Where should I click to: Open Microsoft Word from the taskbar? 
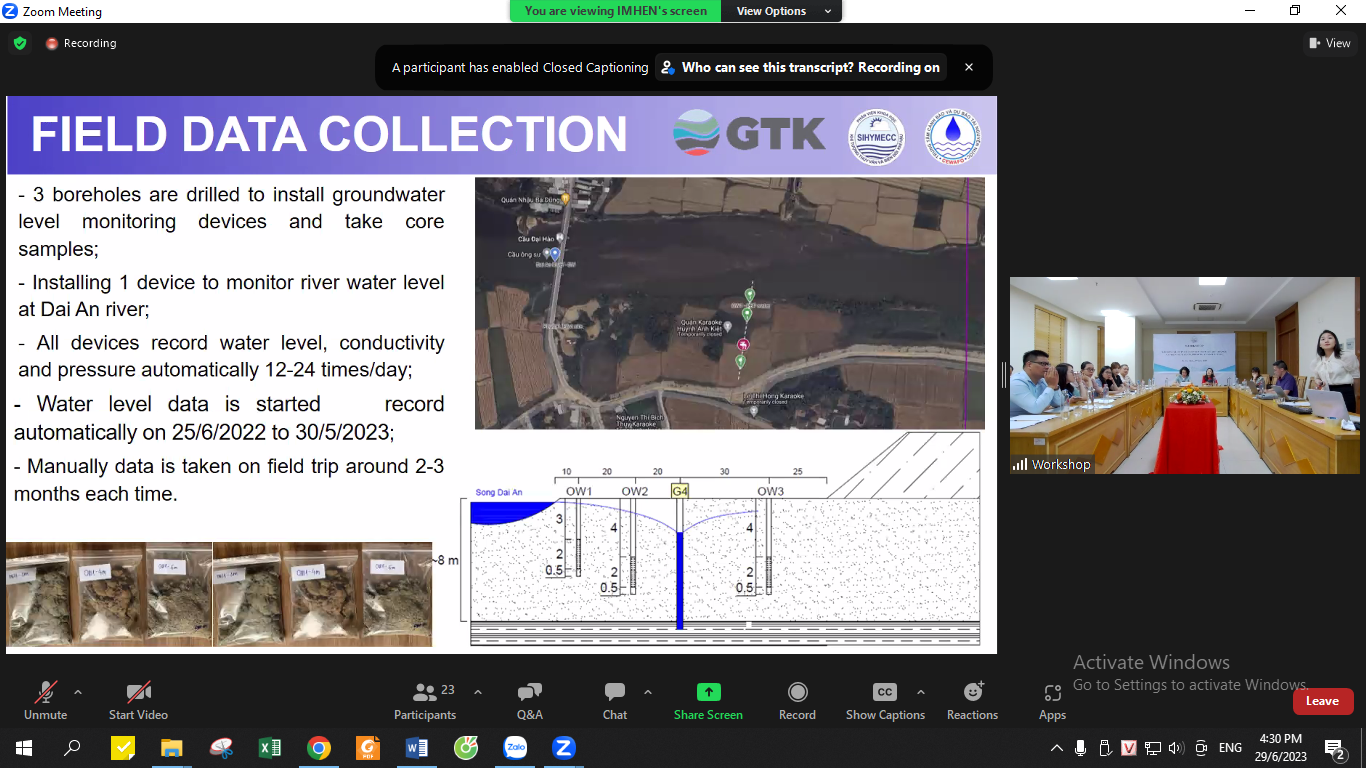pyautogui.click(x=417, y=747)
